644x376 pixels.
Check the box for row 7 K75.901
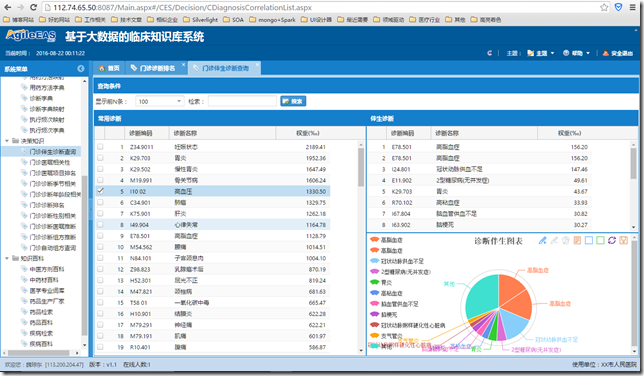[100, 213]
